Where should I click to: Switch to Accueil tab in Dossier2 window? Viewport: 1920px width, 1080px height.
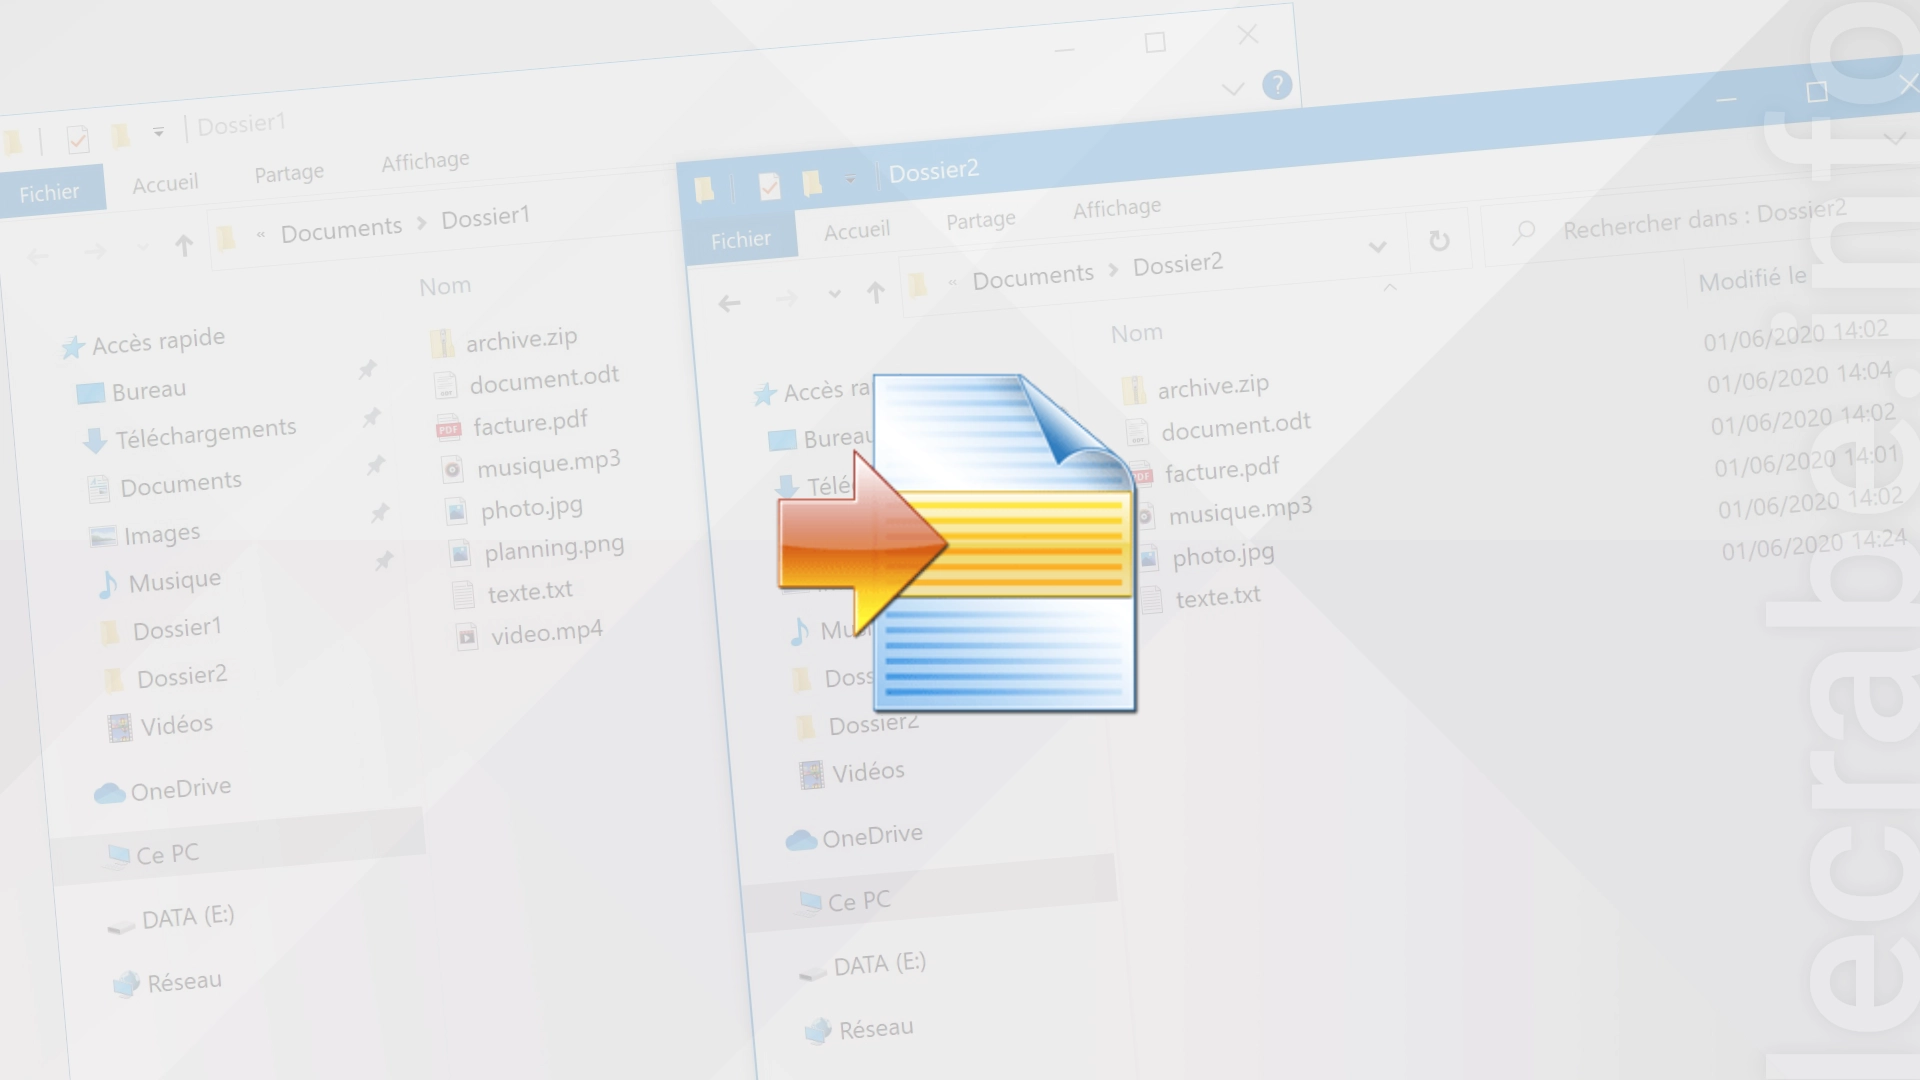point(857,231)
